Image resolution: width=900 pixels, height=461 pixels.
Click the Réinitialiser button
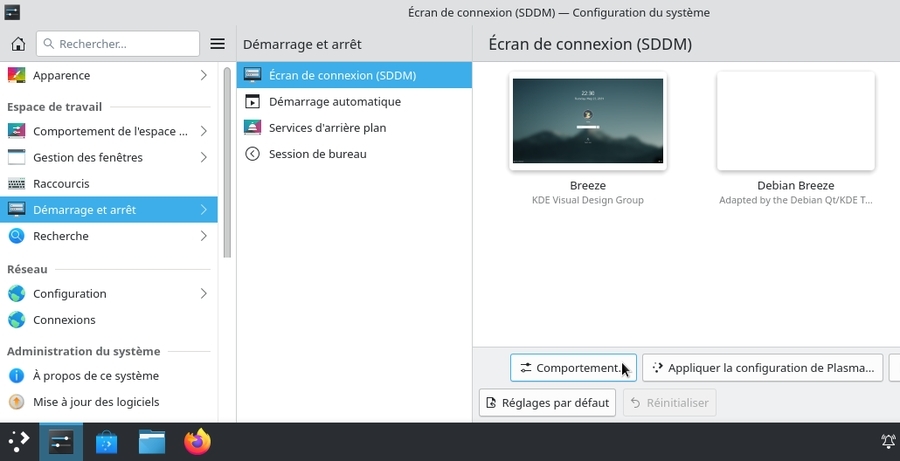[x=670, y=402]
